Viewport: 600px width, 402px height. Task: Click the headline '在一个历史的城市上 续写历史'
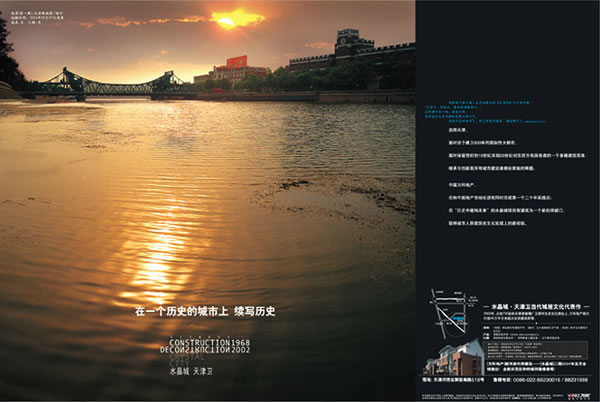(208, 312)
